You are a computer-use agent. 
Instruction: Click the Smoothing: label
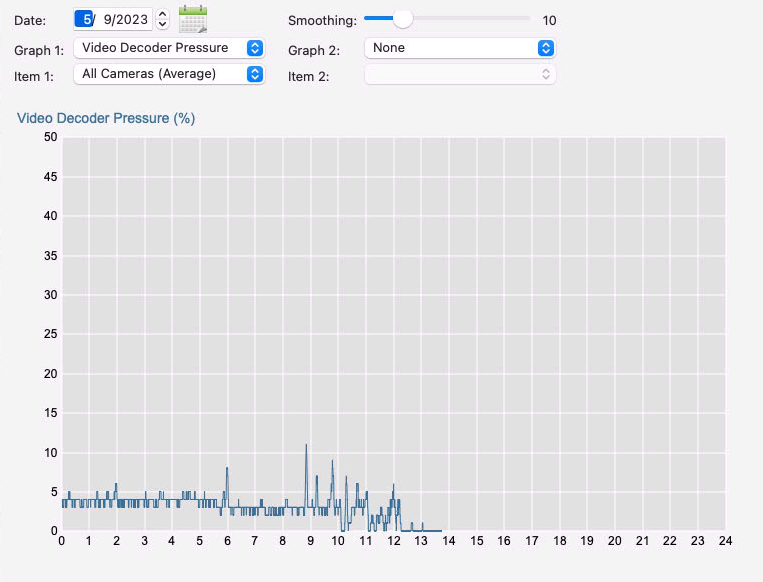pos(322,20)
